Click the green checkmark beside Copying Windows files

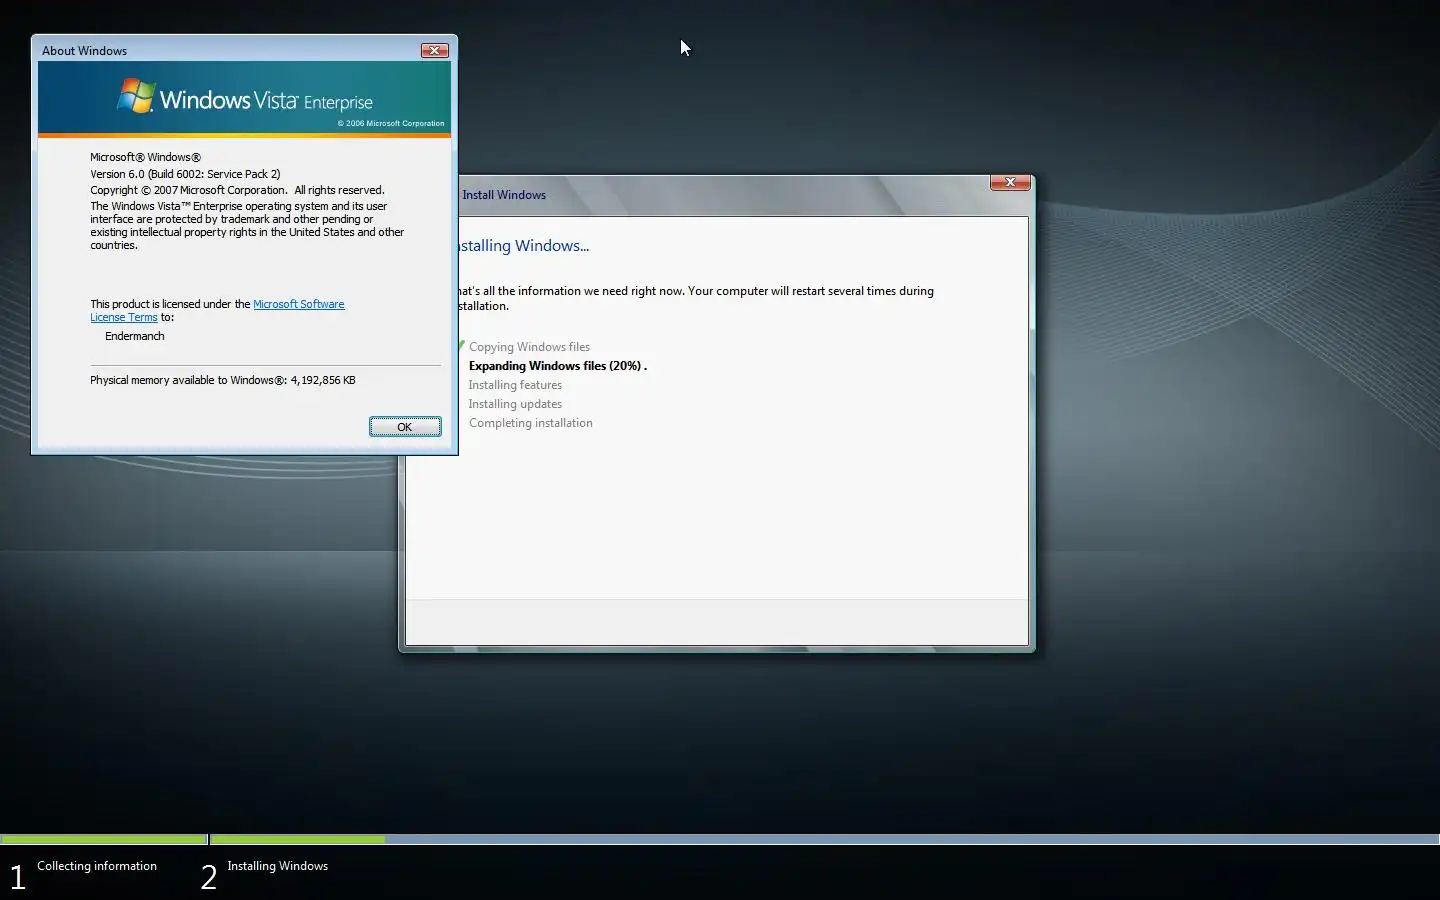(462, 346)
